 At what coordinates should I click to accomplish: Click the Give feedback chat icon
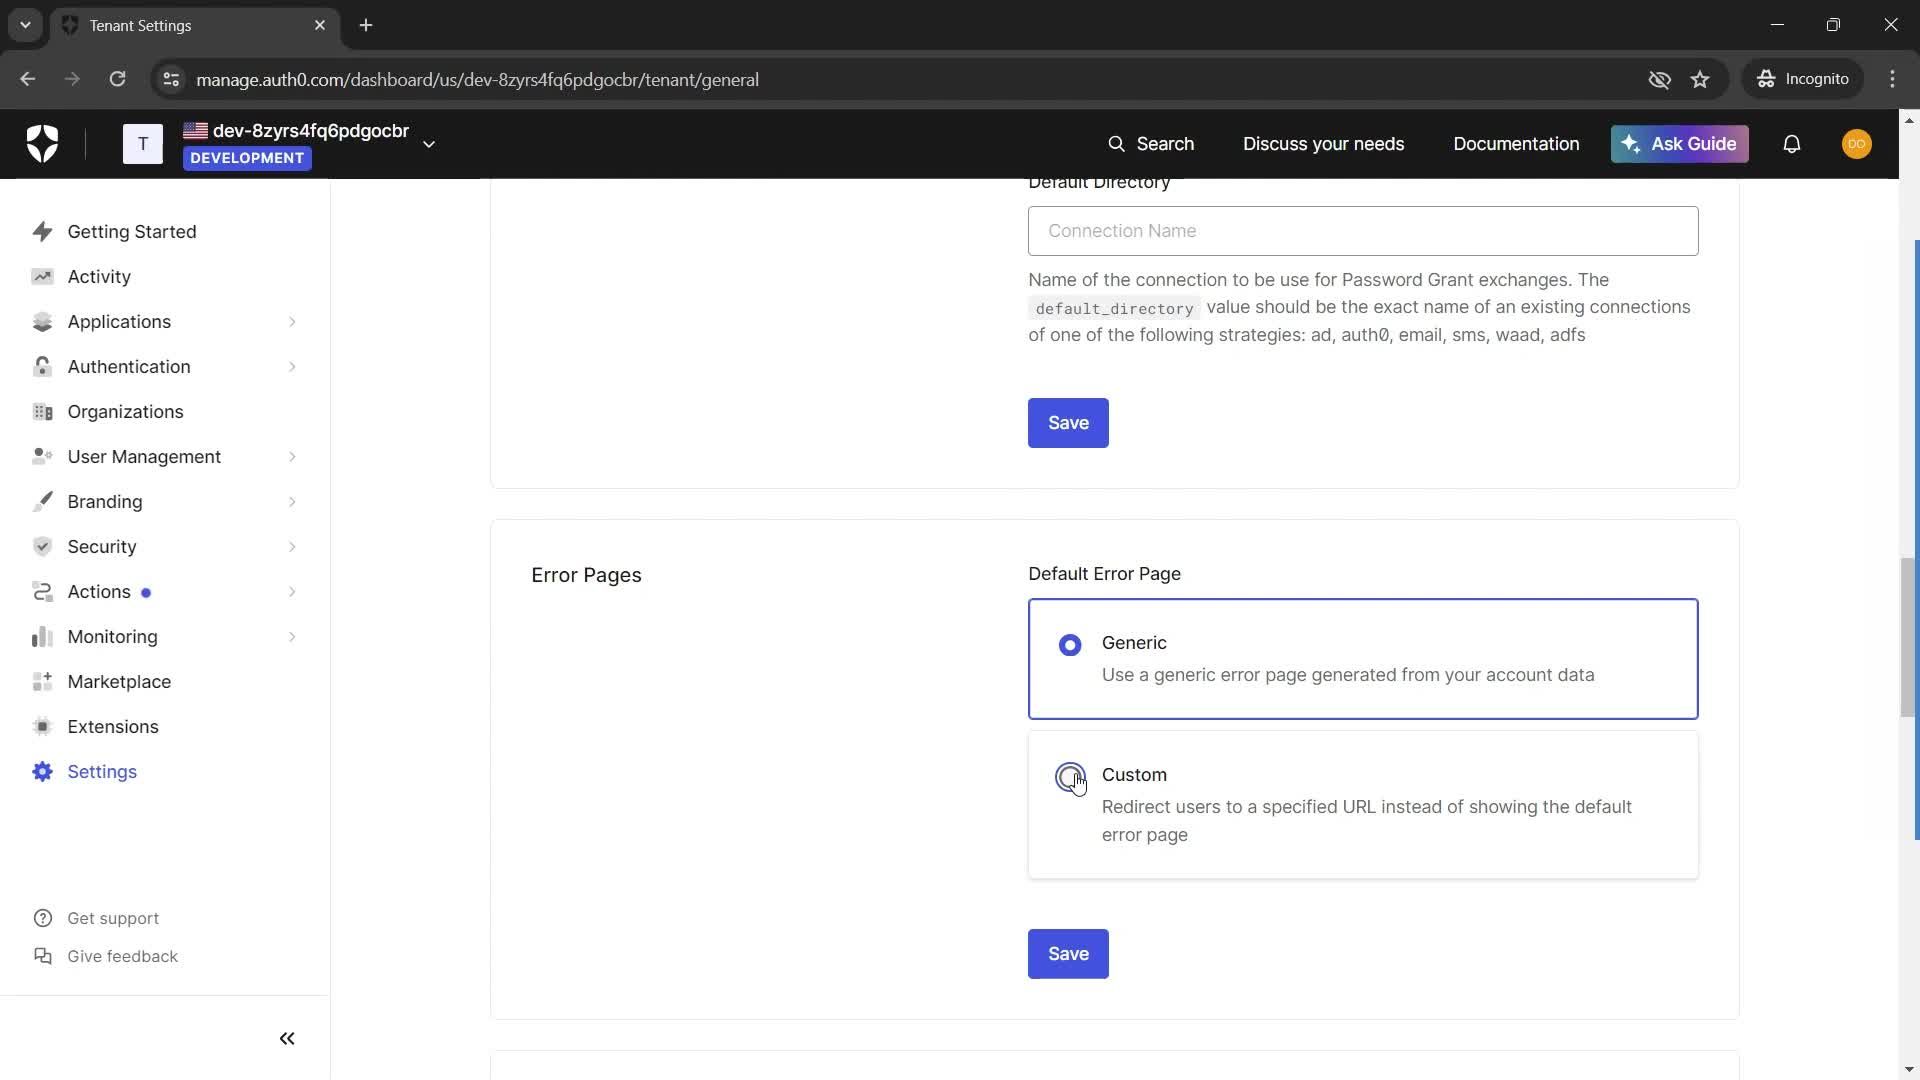click(x=43, y=956)
